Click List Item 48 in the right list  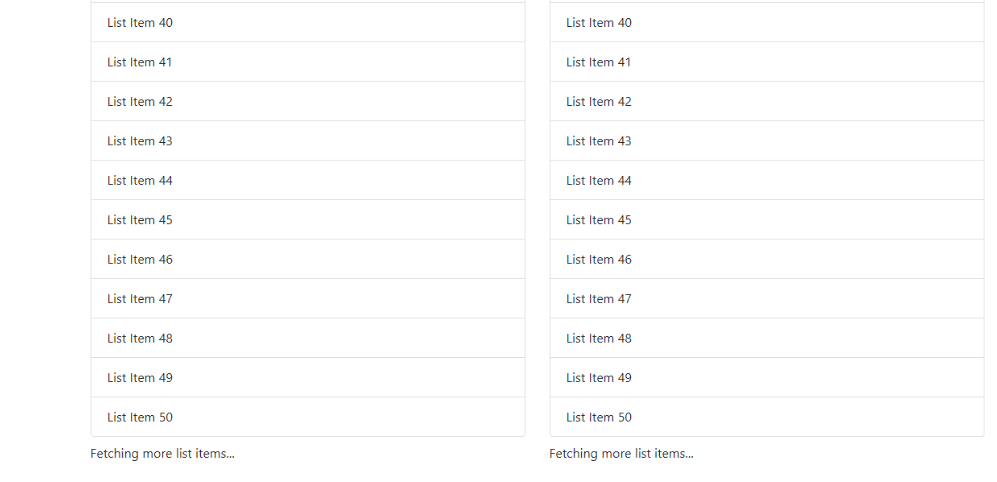point(599,338)
